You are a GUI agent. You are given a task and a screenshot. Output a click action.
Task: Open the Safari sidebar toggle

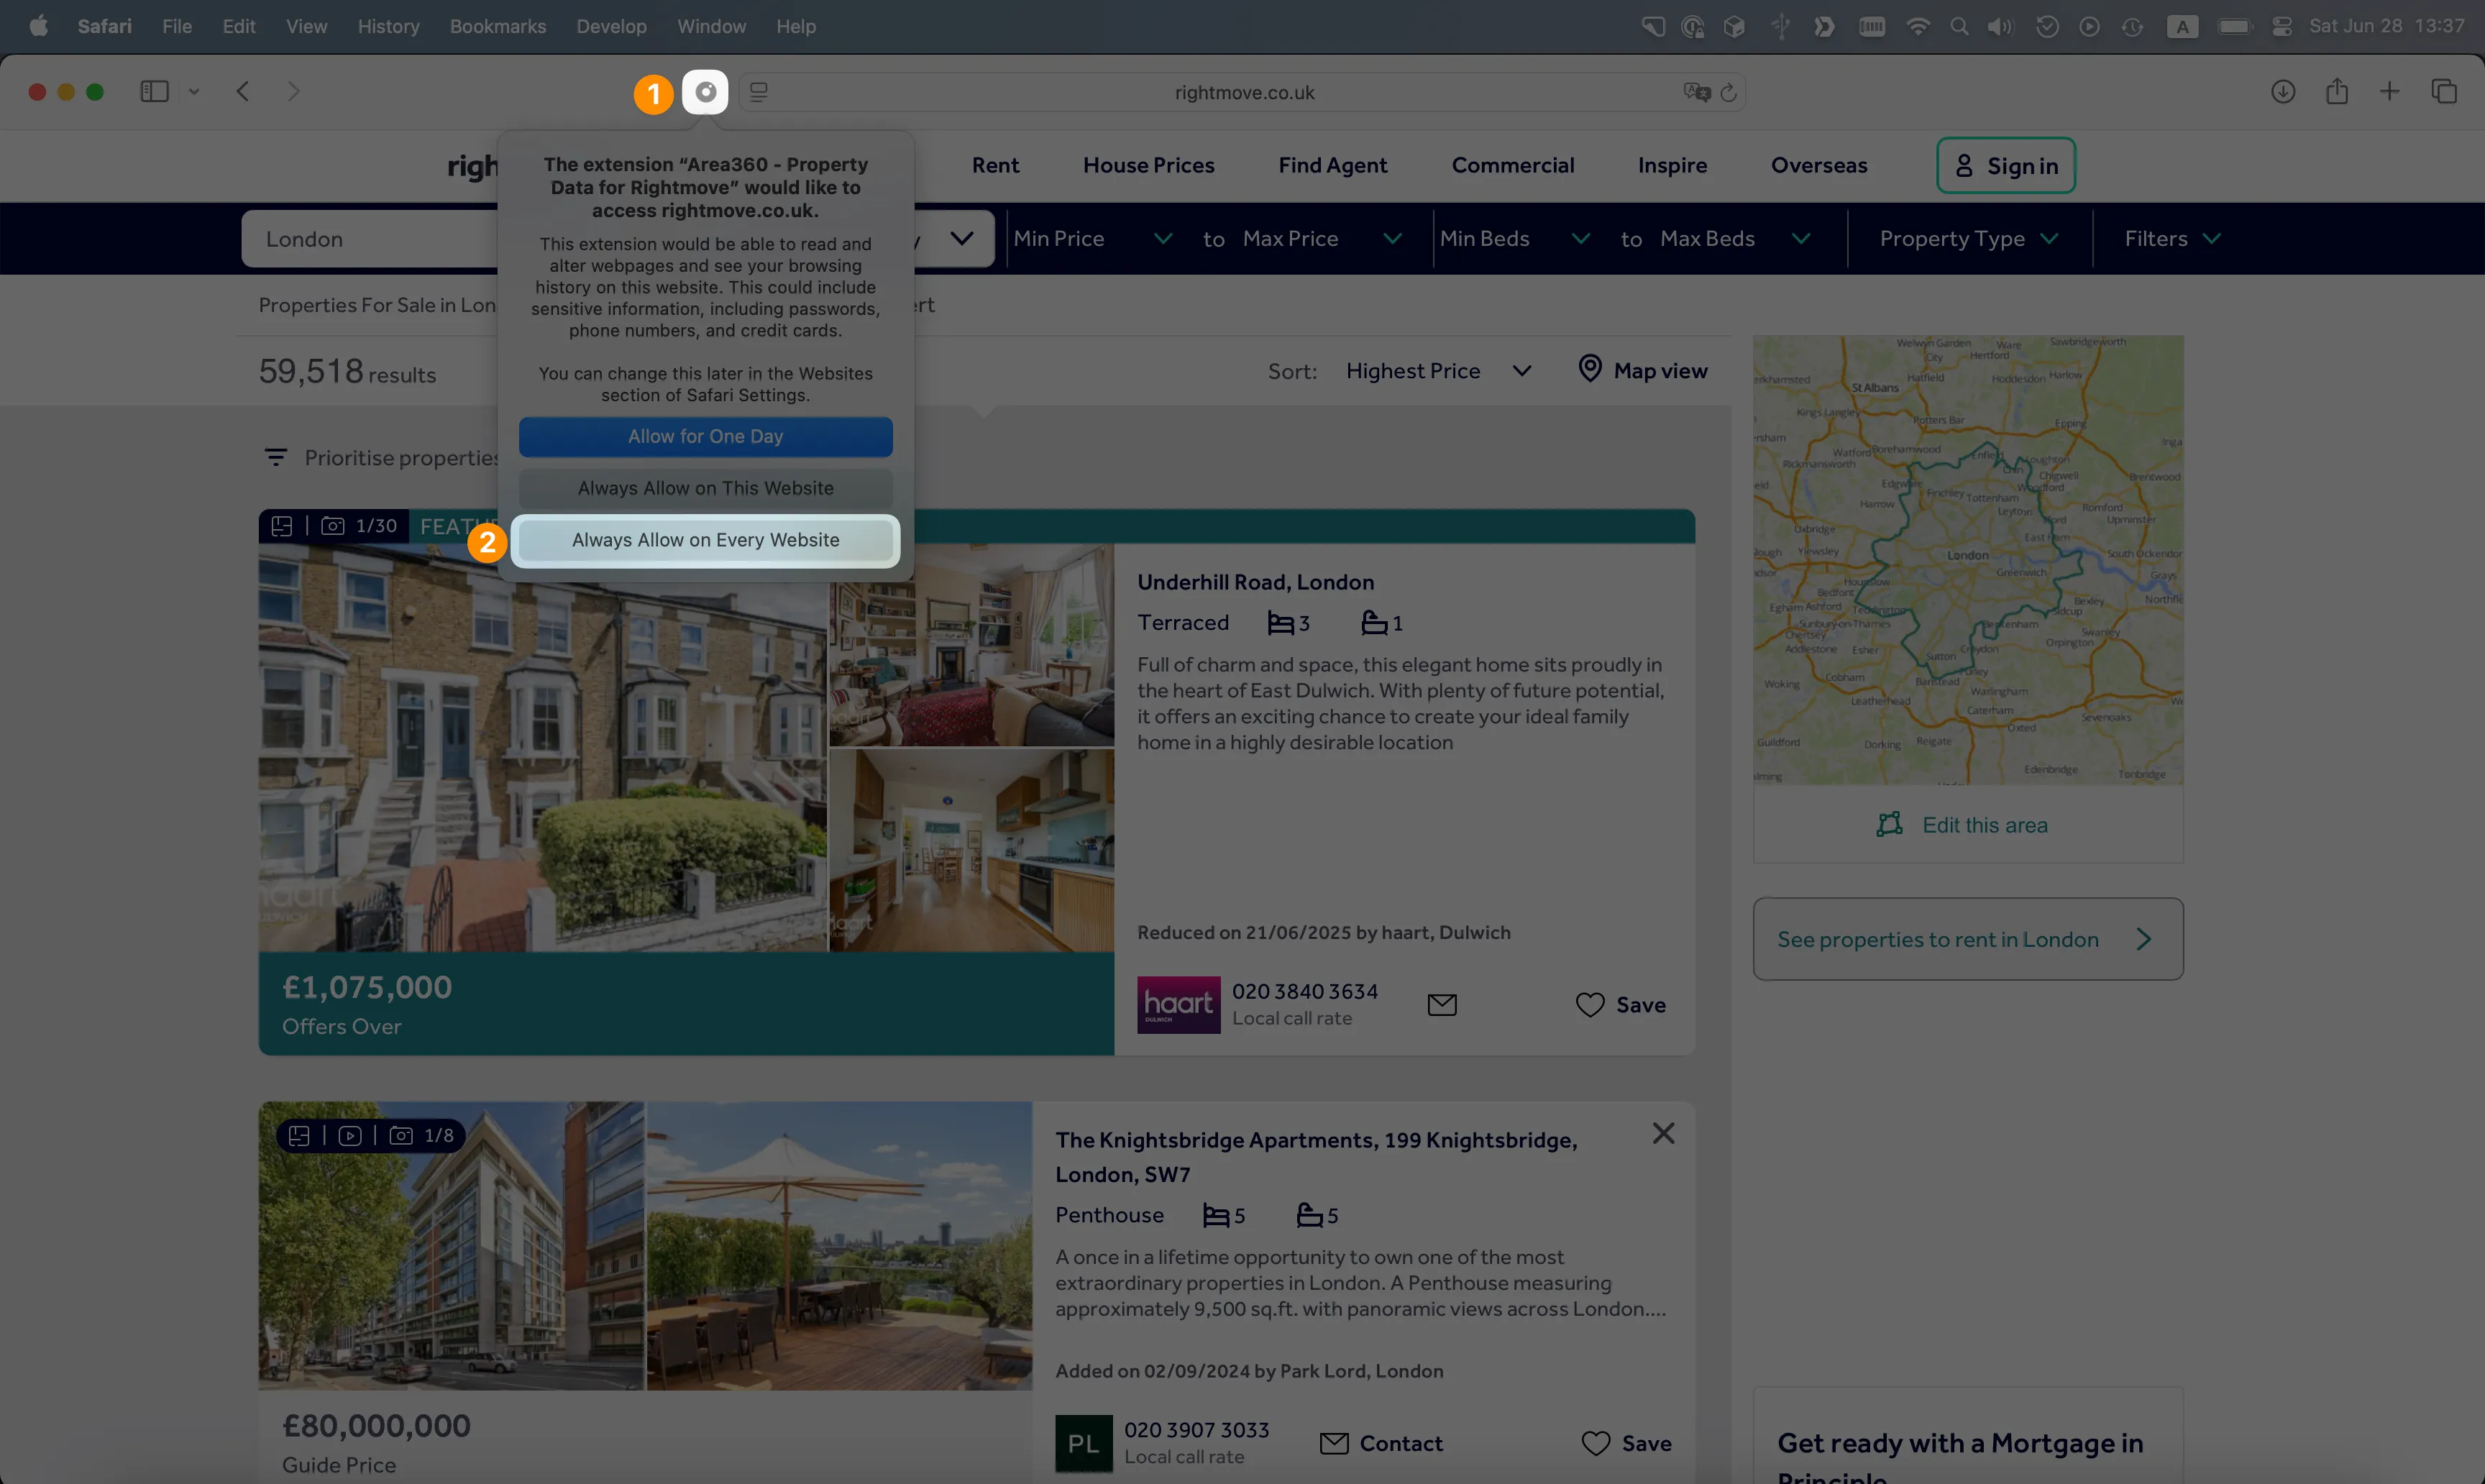[154, 92]
